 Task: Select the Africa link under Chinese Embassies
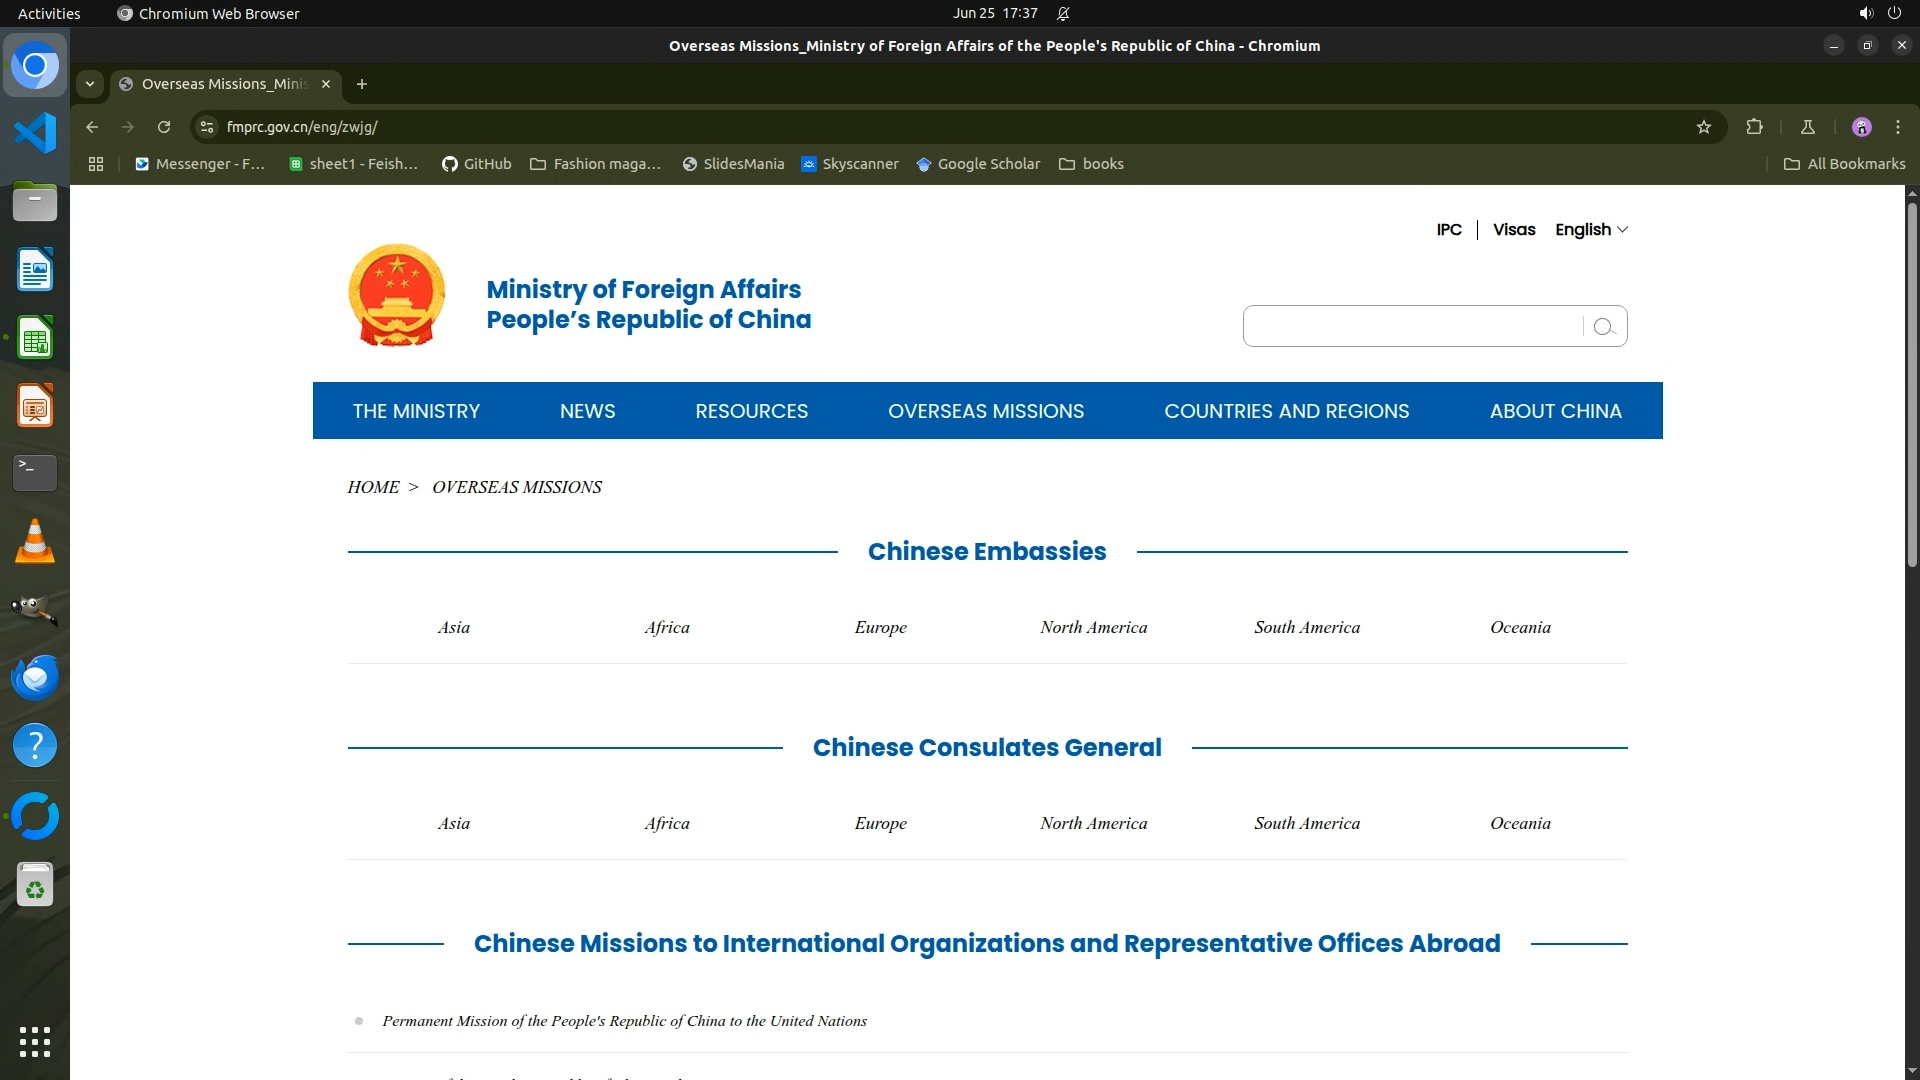click(x=667, y=628)
